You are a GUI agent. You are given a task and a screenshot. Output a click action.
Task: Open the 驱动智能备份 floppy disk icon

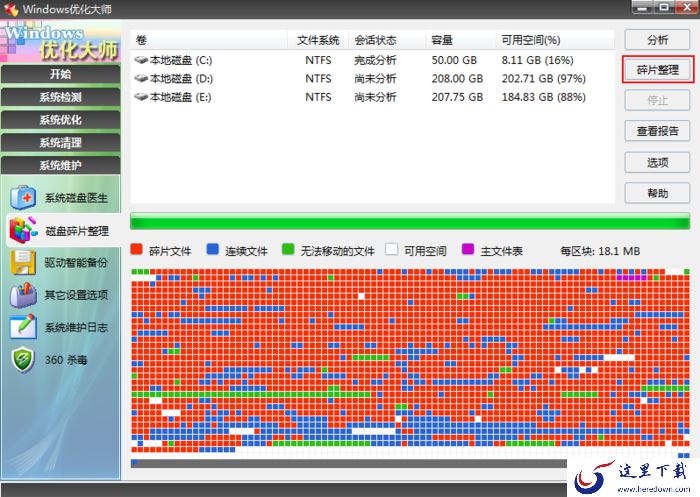point(23,263)
